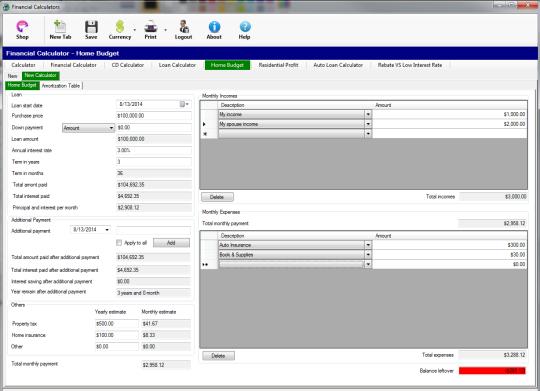Open the My income description dropdown

[368, 114]
